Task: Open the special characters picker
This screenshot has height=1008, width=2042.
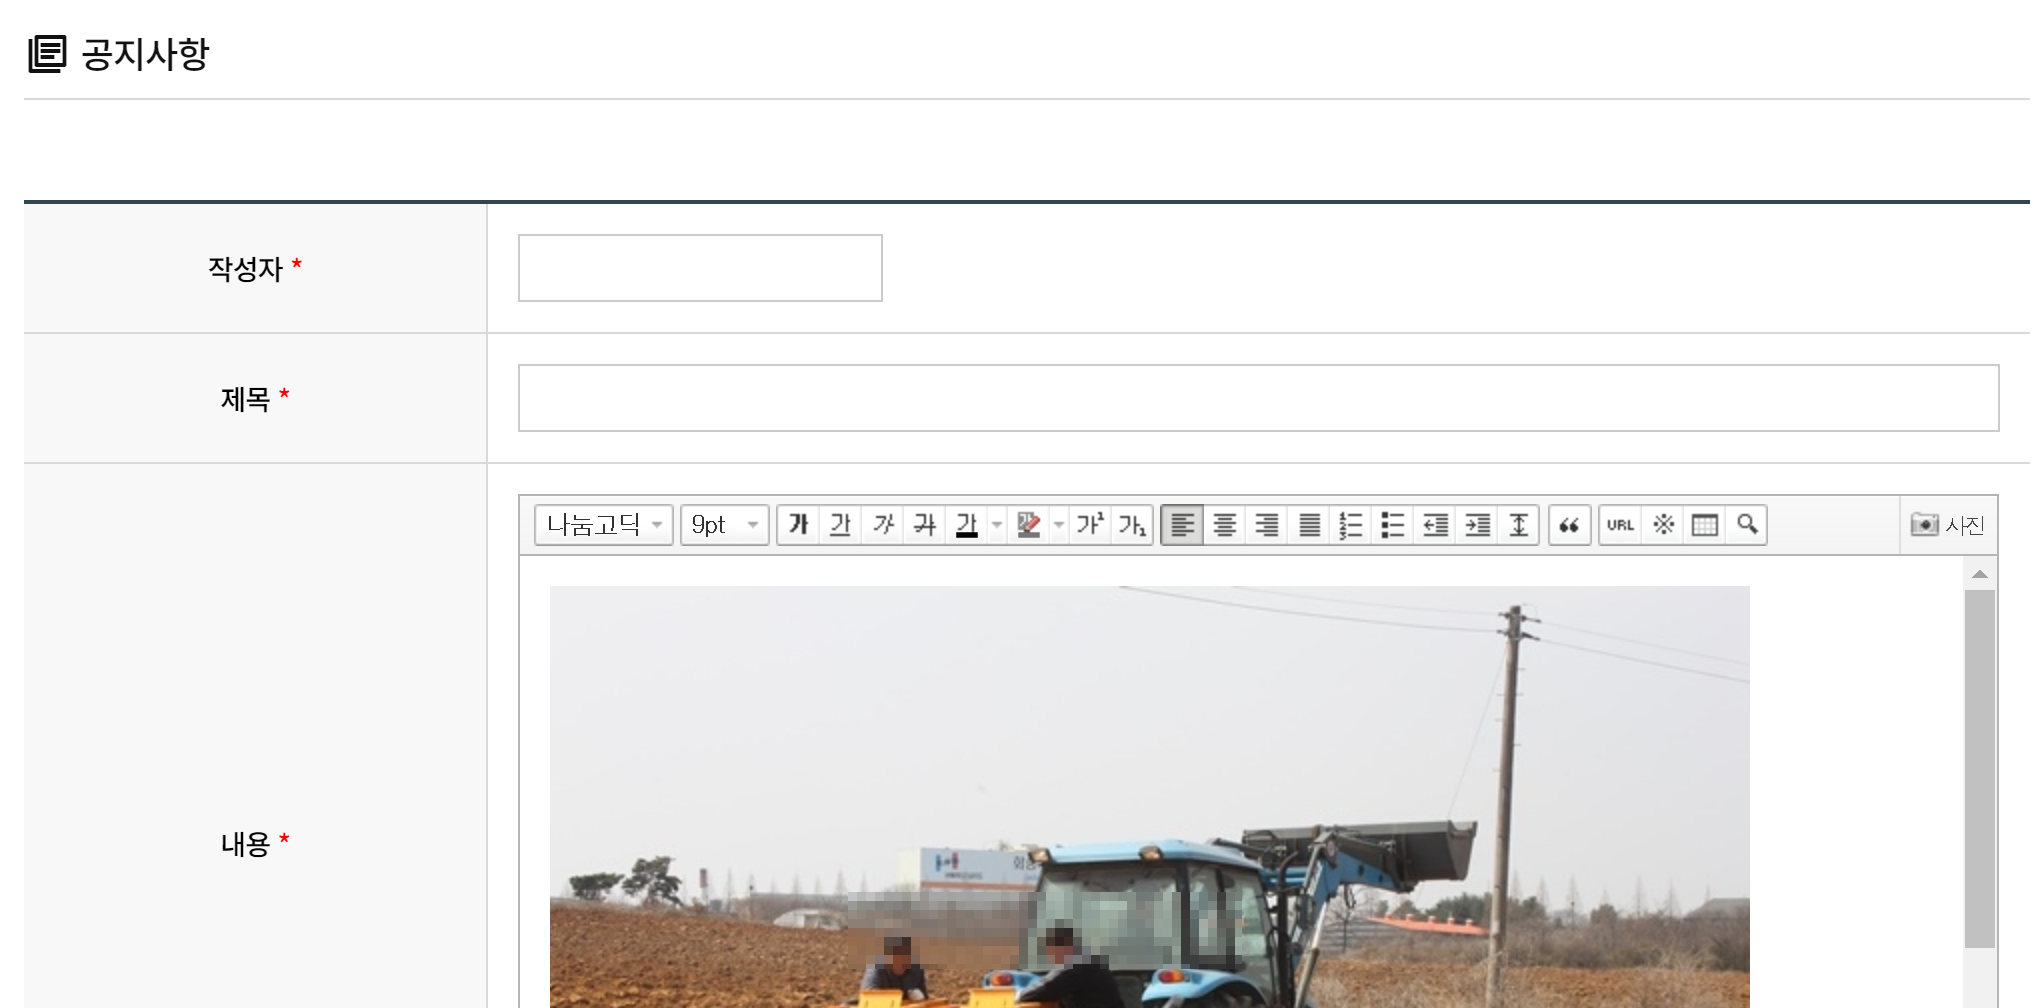Action: pos(1663,525)
